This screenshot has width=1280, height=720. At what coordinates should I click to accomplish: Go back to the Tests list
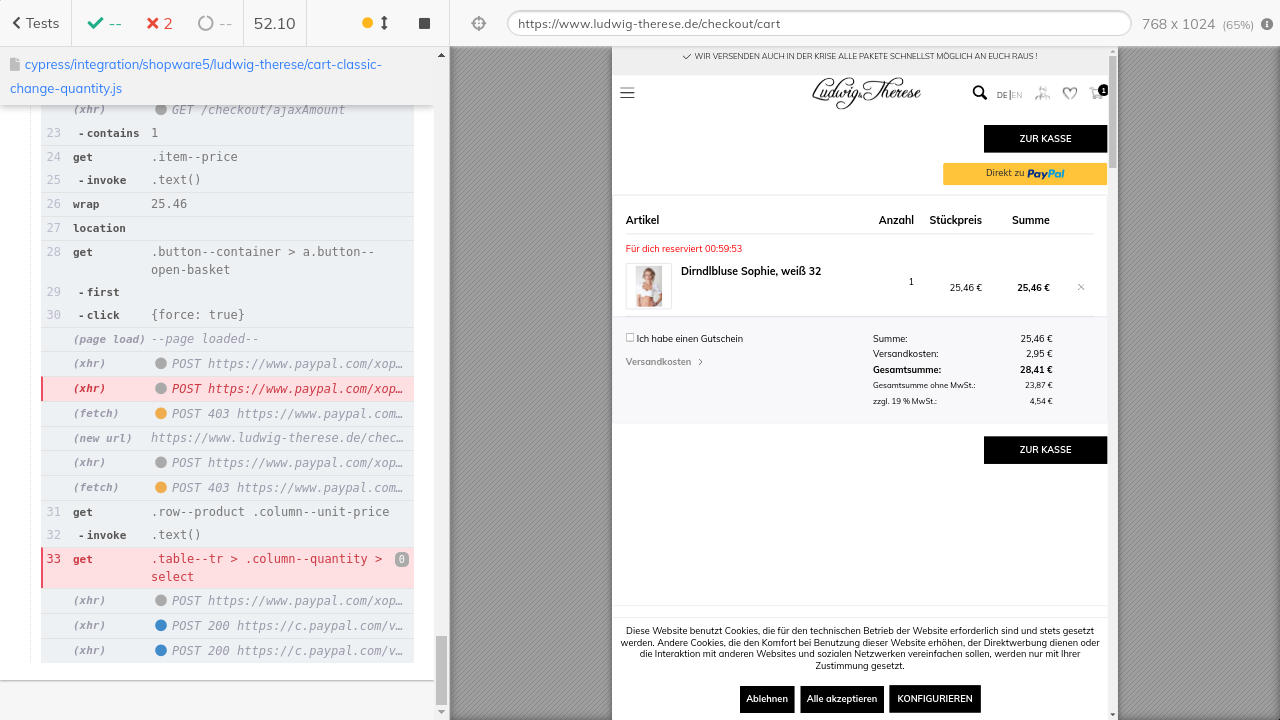click(x=35, y=23)
